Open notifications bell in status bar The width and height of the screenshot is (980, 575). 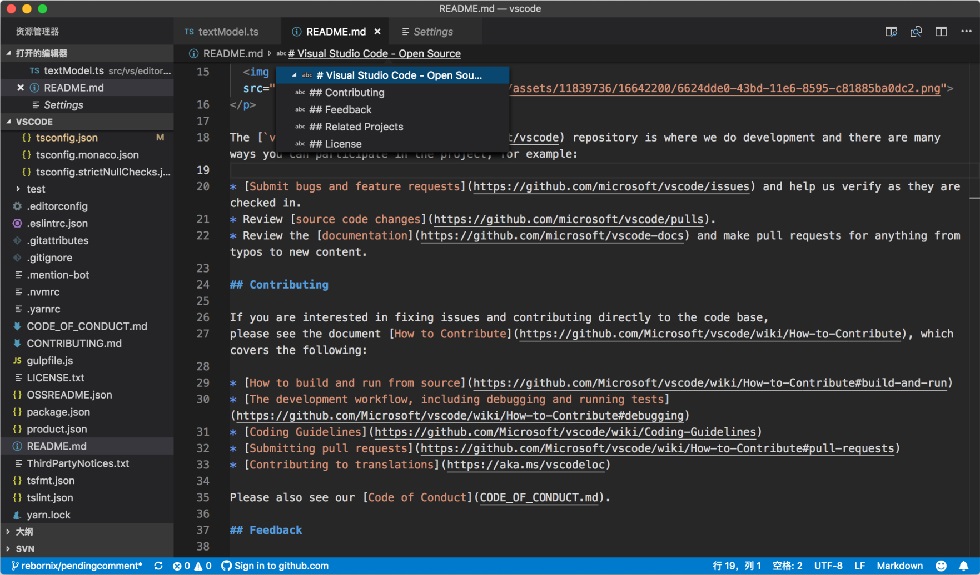tap(964, 566)
